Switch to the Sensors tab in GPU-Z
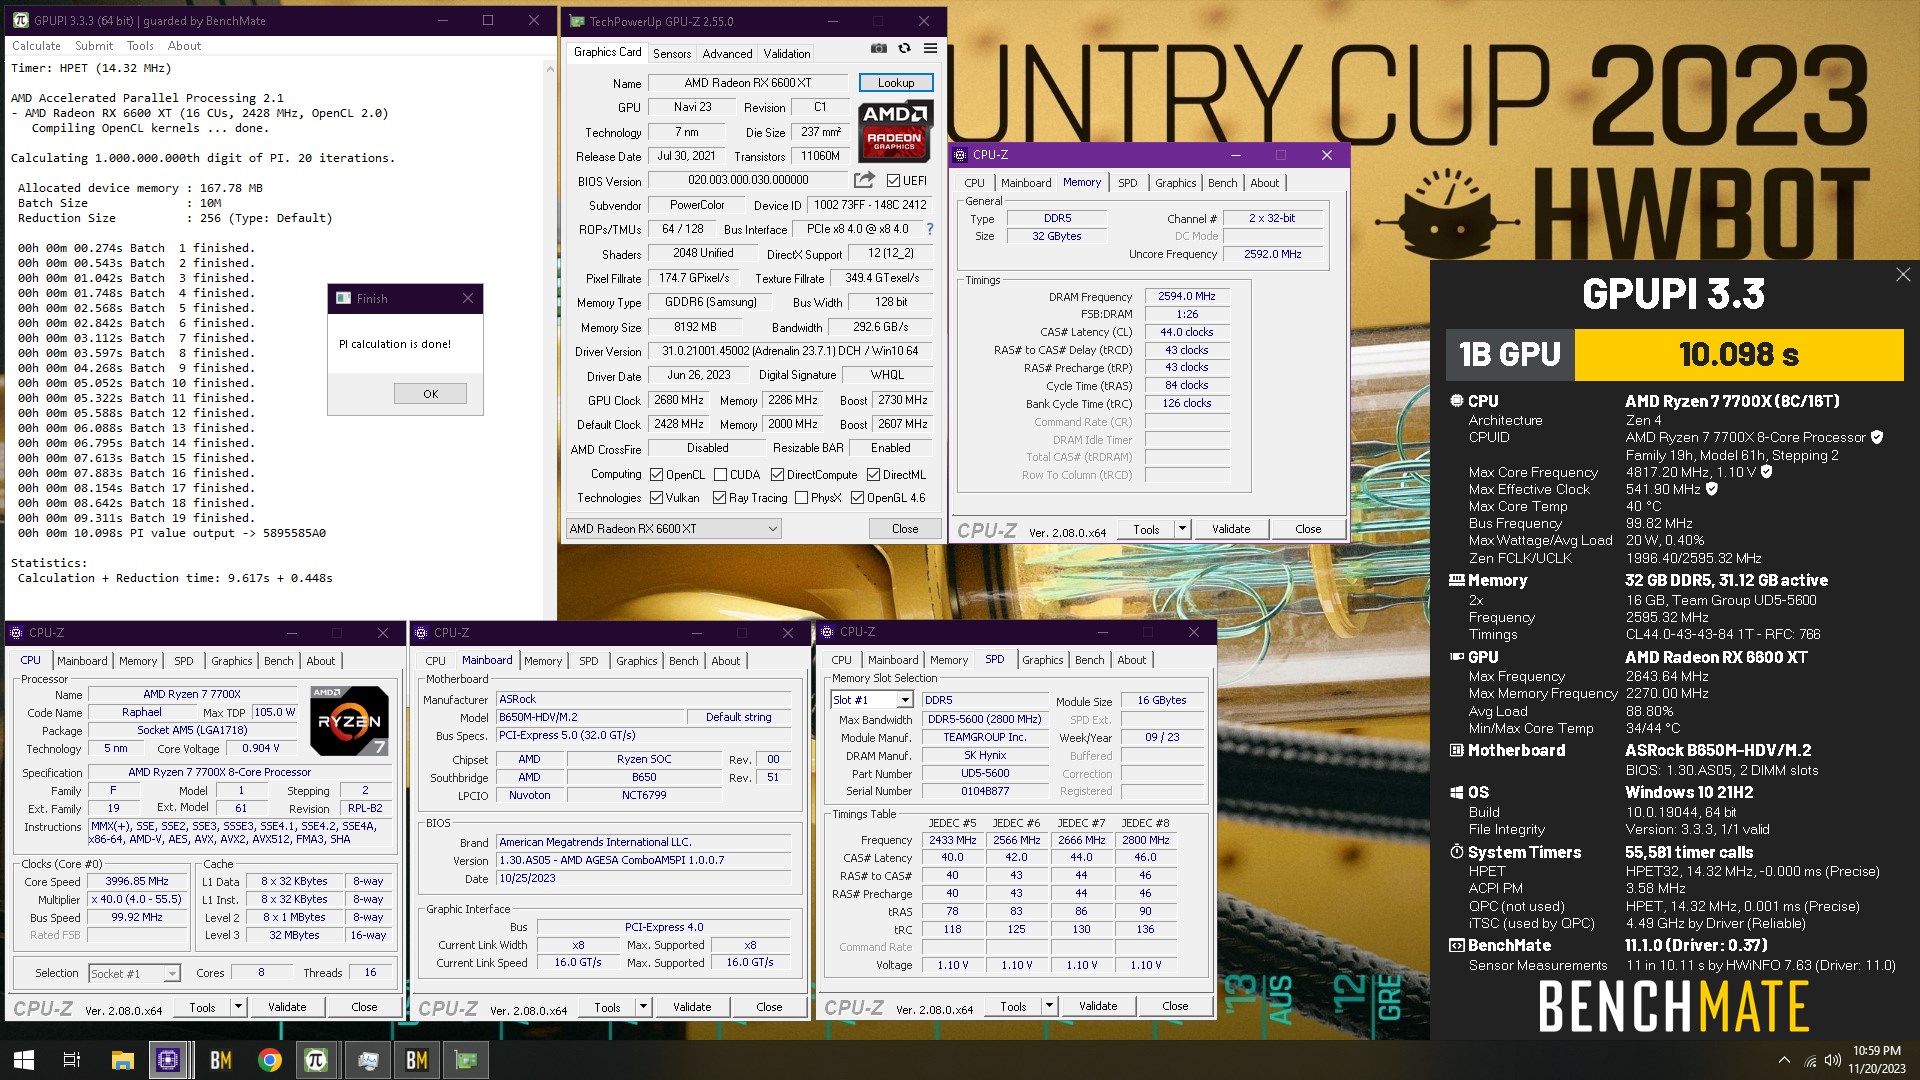The image size is (1920, 1080). [672, 54]
